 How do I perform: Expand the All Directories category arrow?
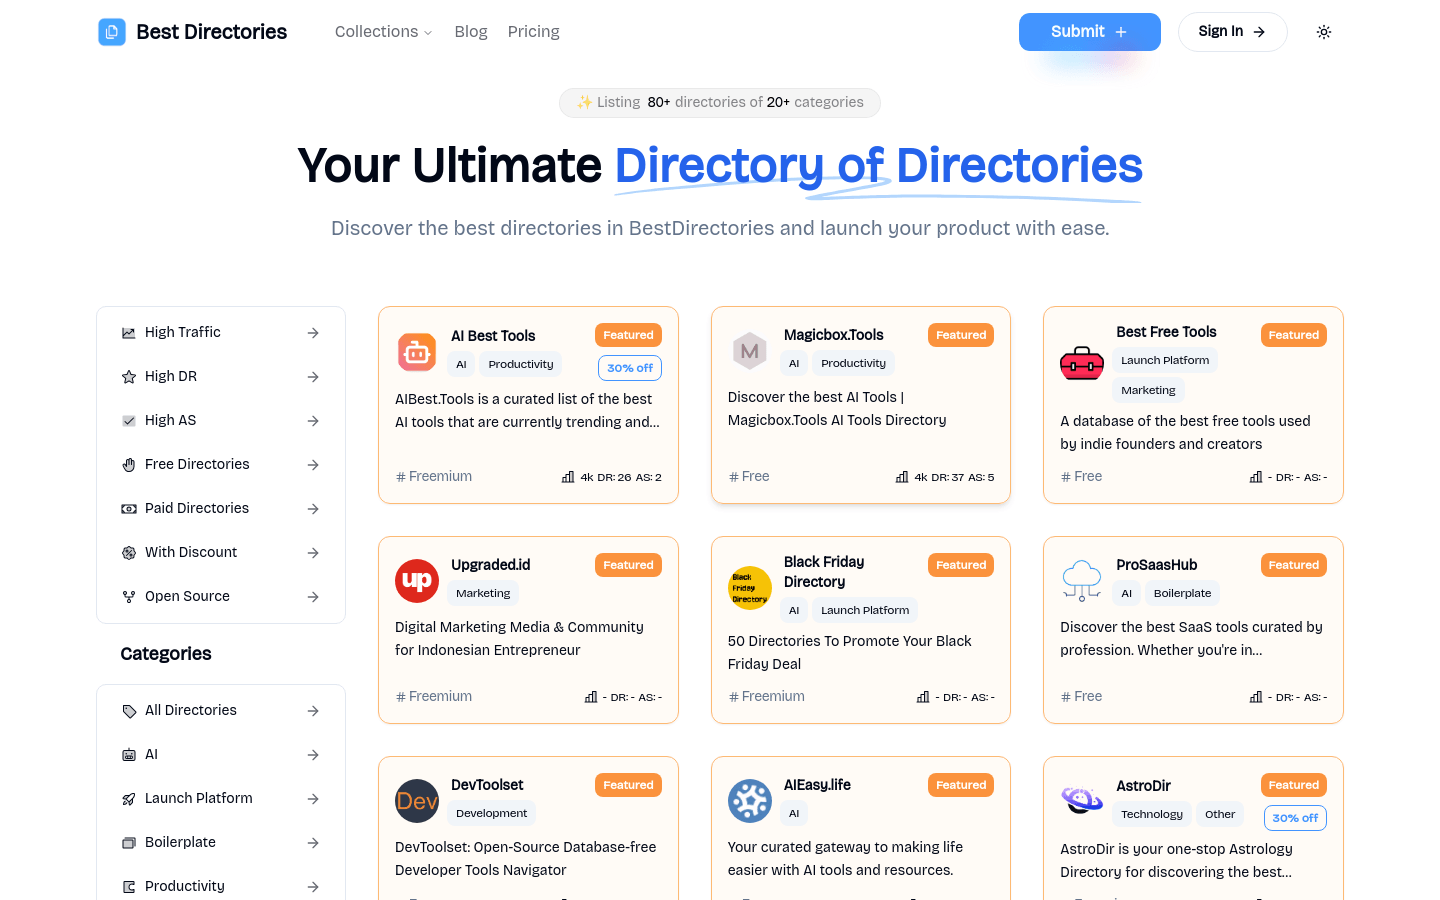click(313, 710)
